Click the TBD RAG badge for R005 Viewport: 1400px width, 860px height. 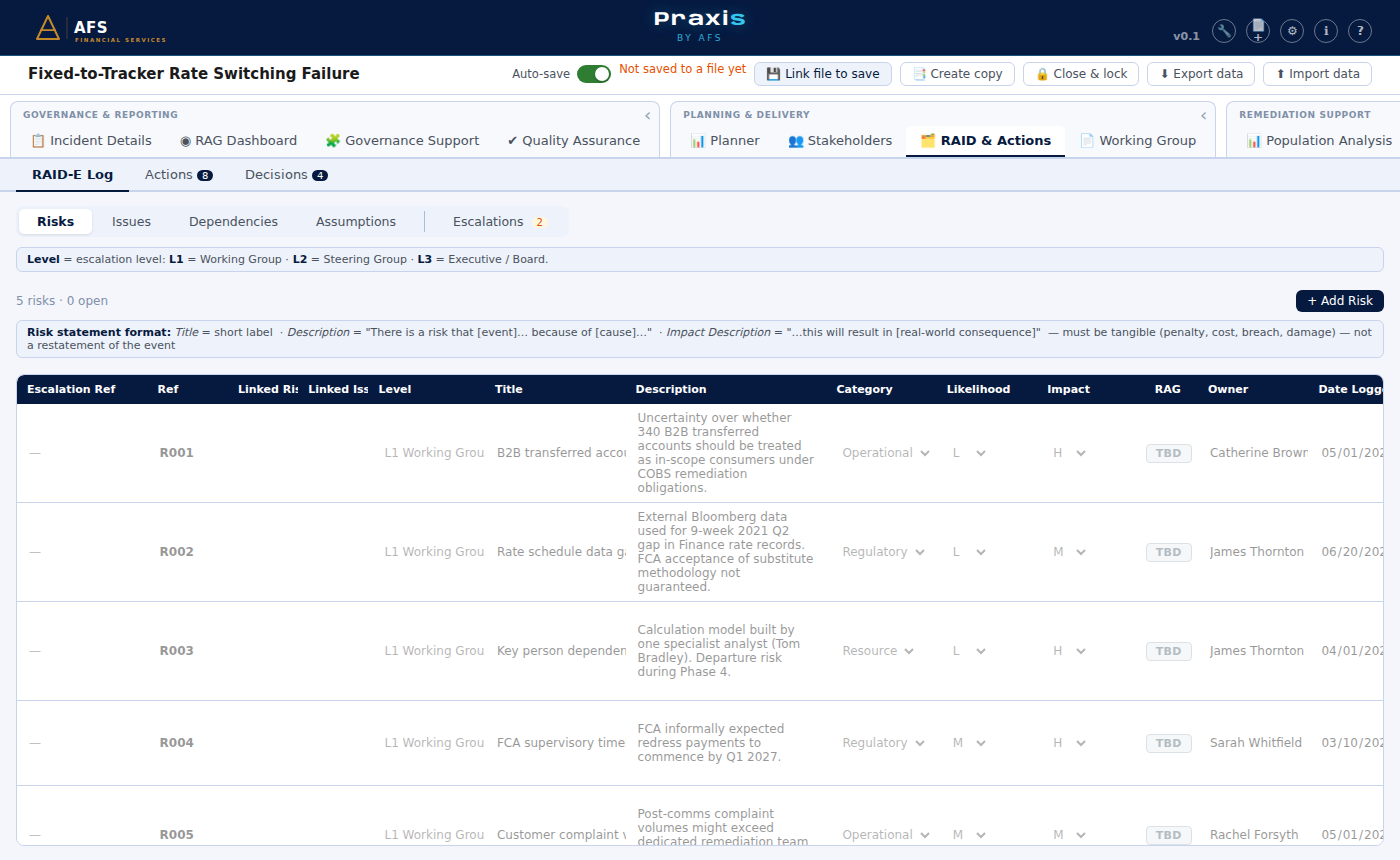[1168, 835]
